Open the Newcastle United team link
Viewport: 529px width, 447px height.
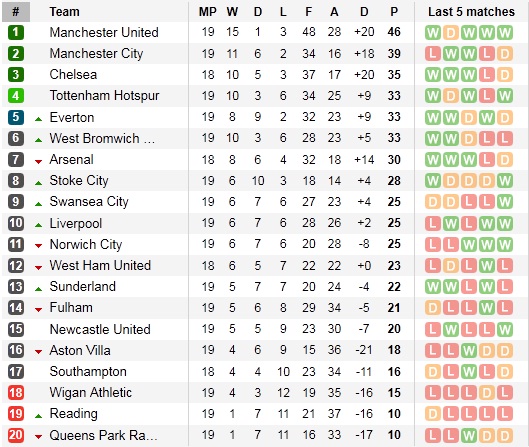(100, 329)
